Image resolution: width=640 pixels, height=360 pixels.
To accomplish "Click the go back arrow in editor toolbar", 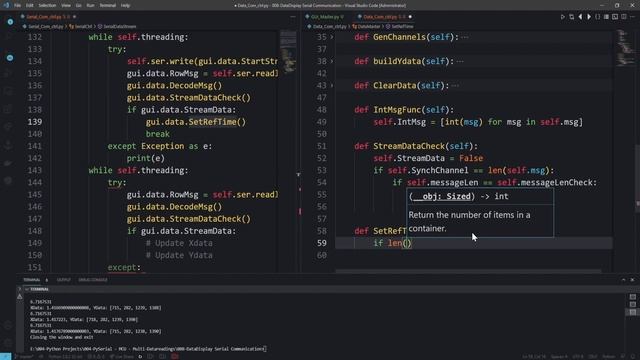I will (580, 17).
